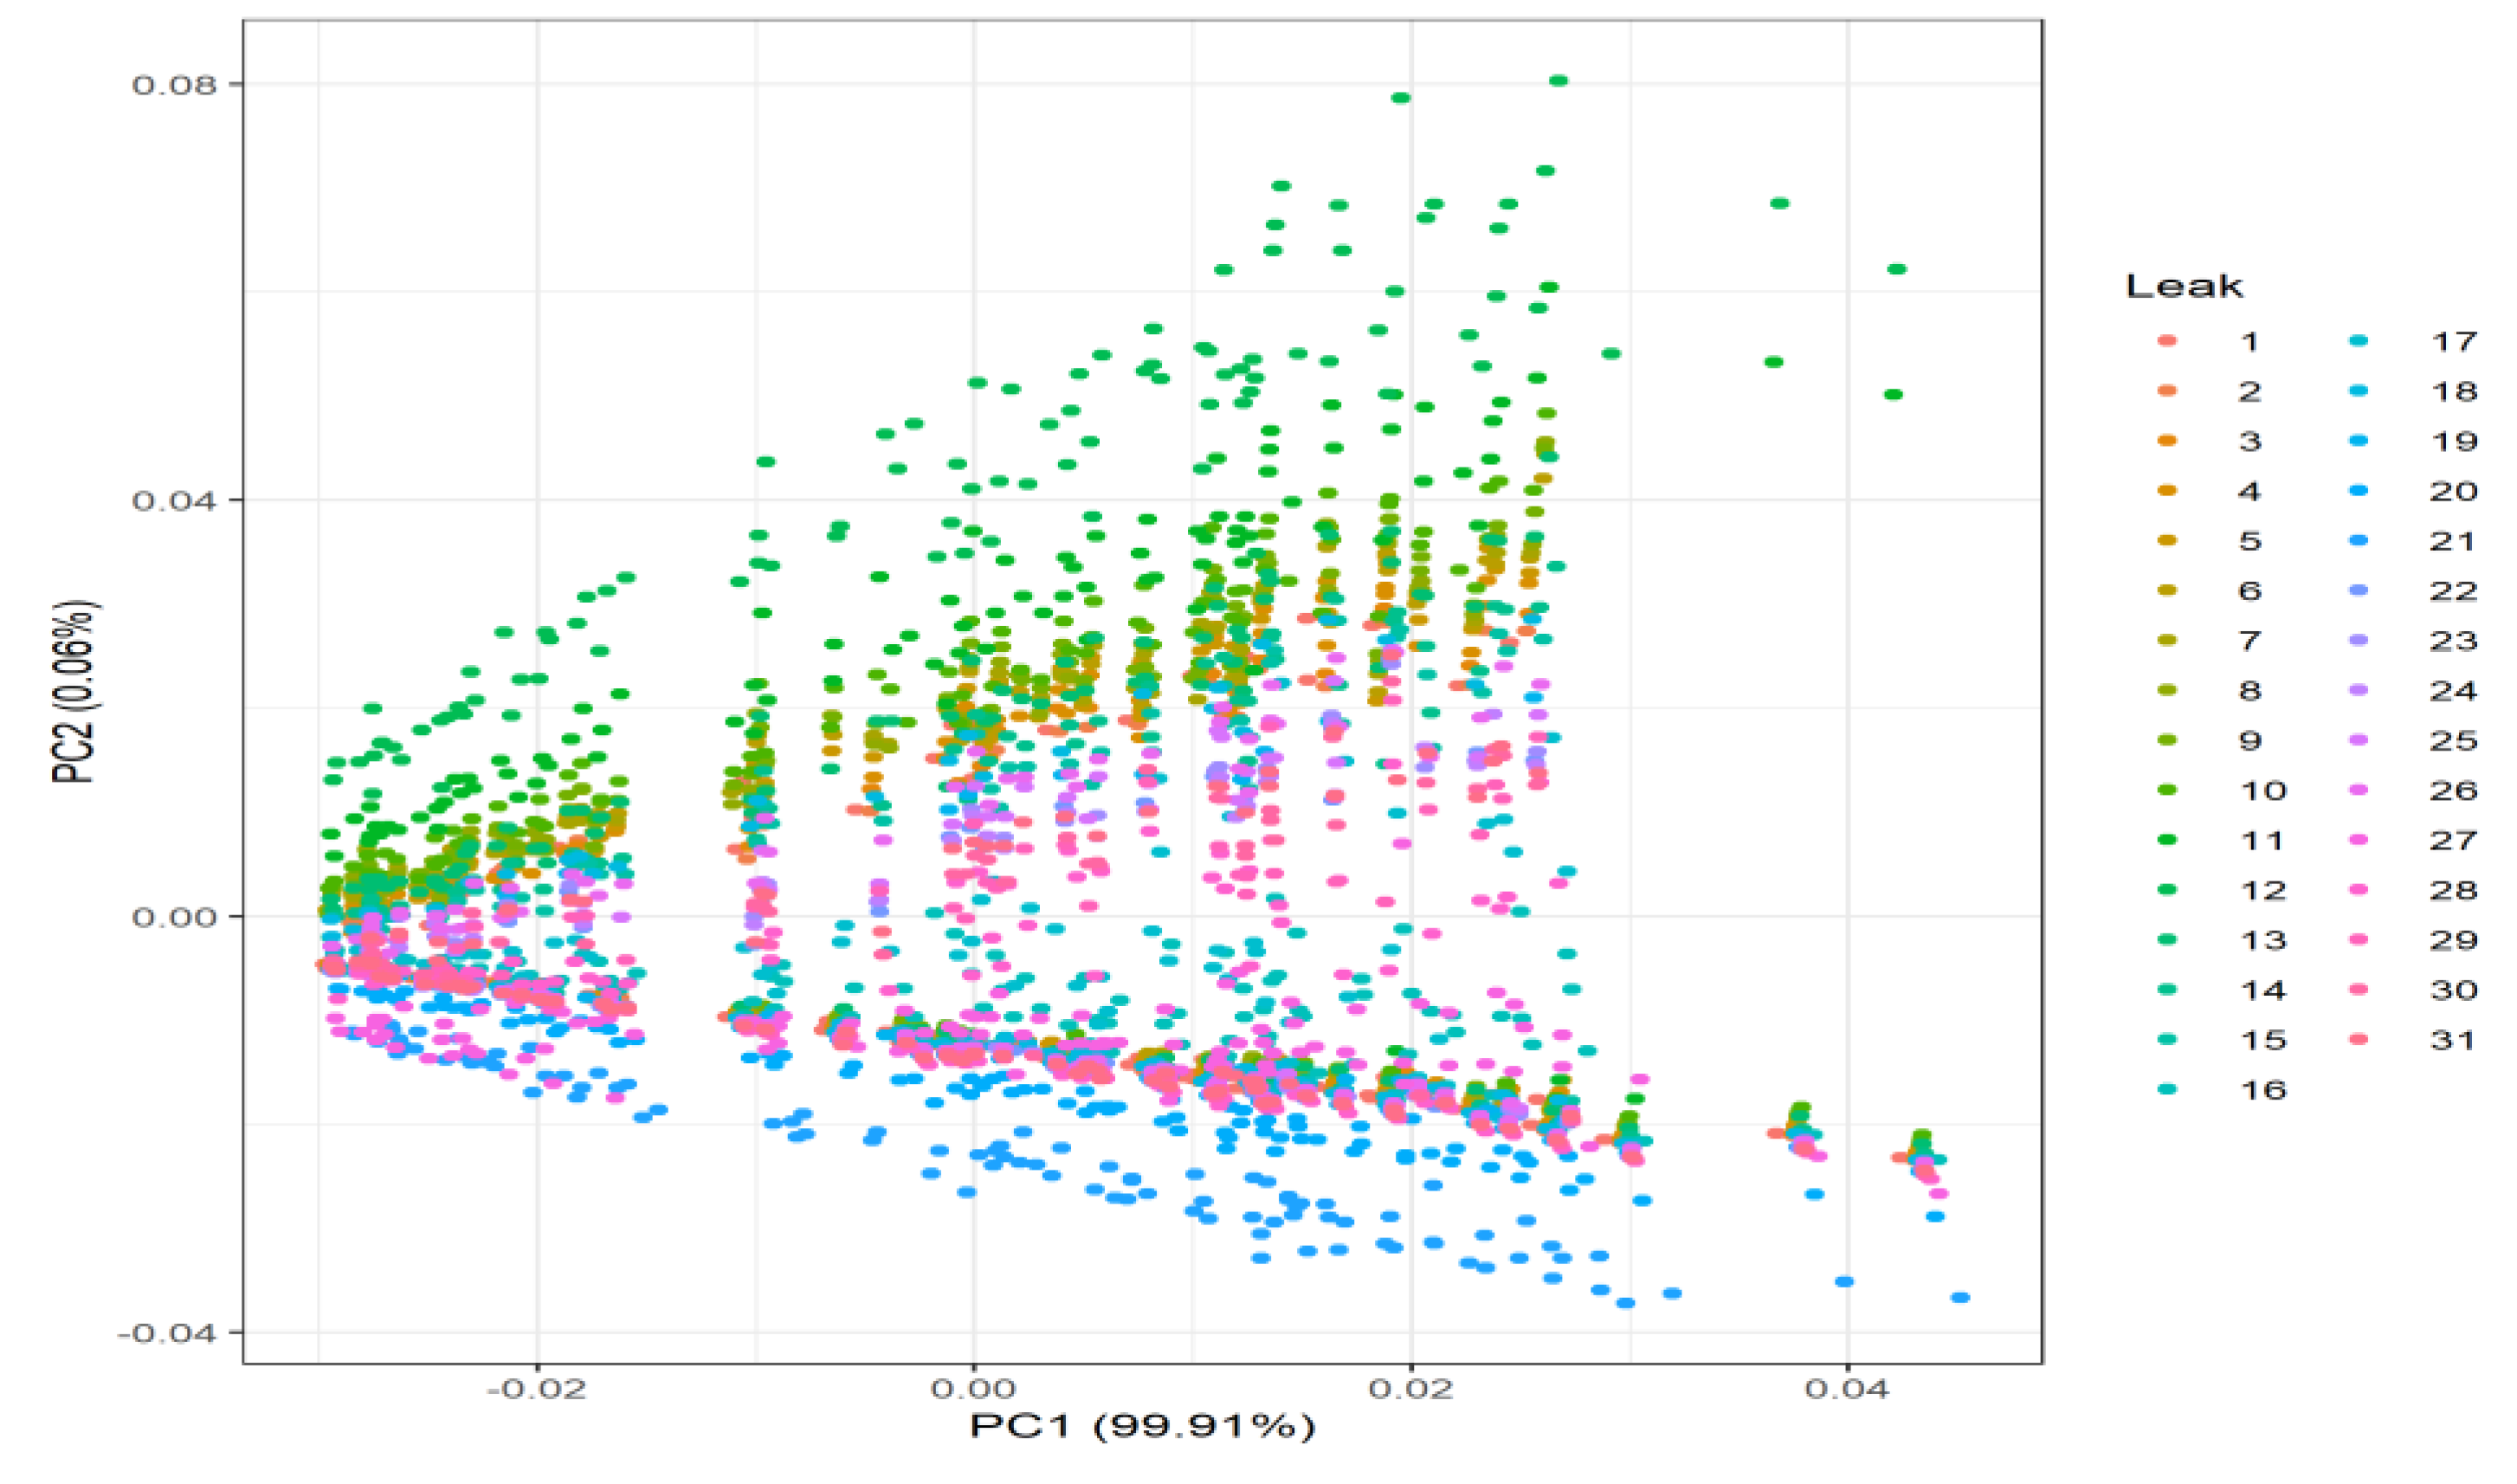Viewport: 2517px width, 1484px height.
Task: Click the -0.04 y-axis tick label
Action: tap(166, 1333)
